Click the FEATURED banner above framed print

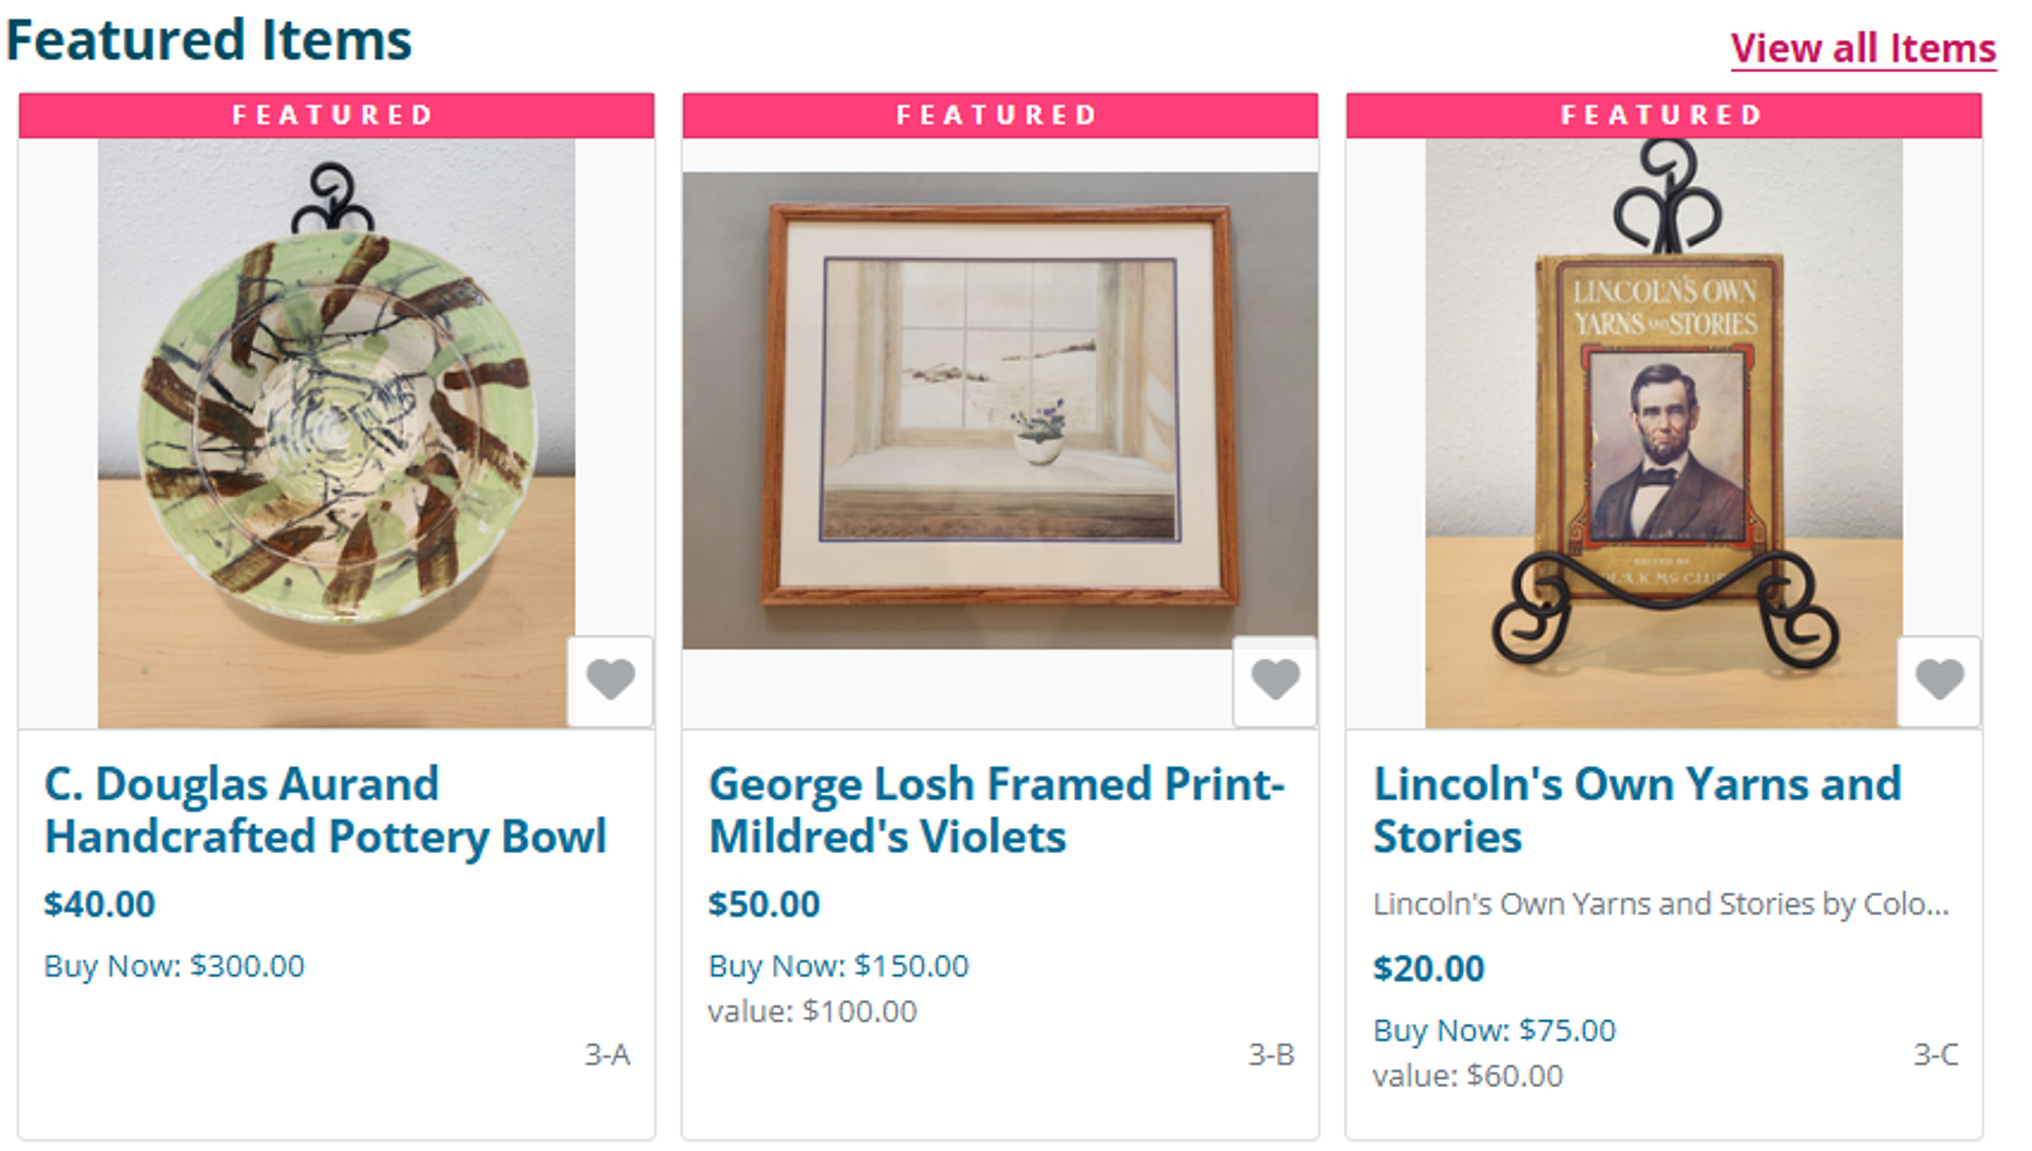click(x=1000, y=115)
